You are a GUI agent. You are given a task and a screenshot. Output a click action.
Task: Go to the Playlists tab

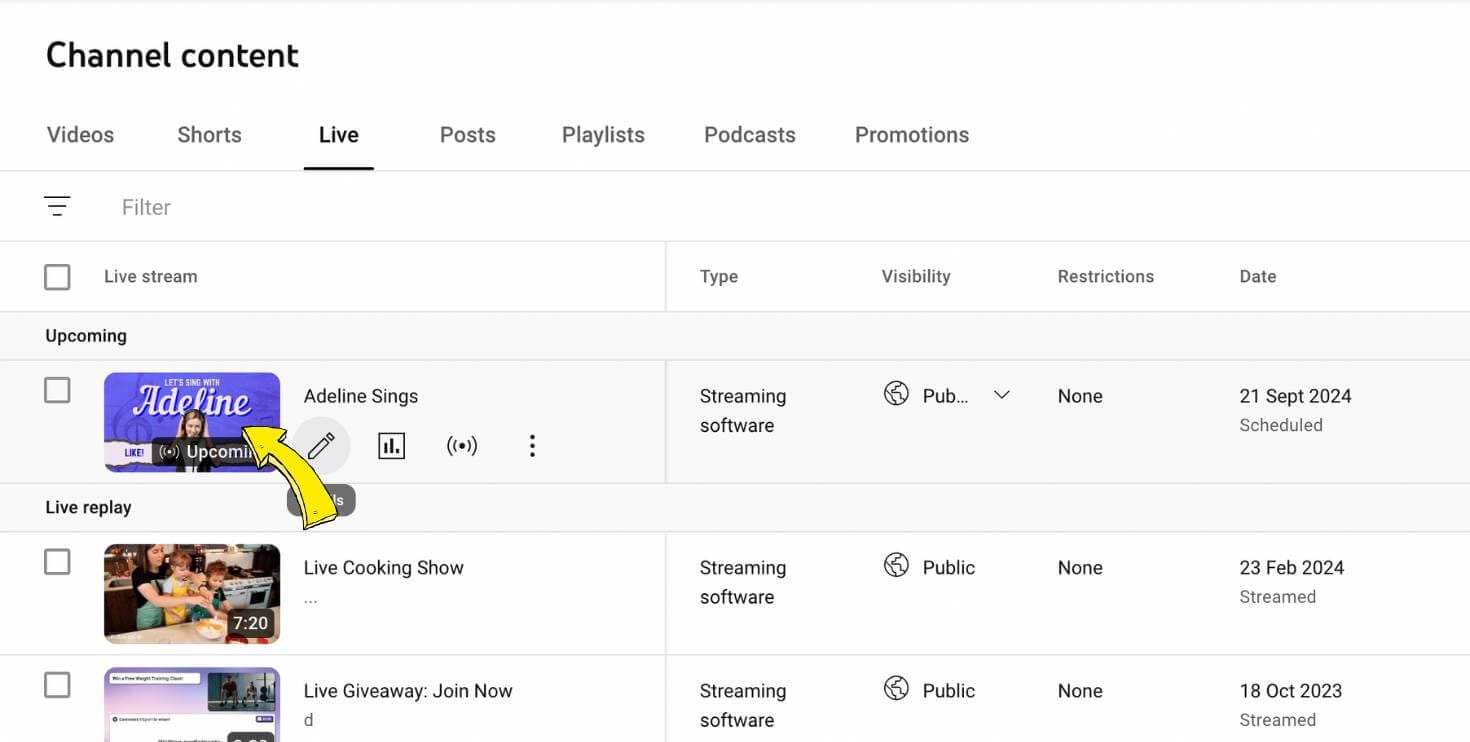[603, 135]
